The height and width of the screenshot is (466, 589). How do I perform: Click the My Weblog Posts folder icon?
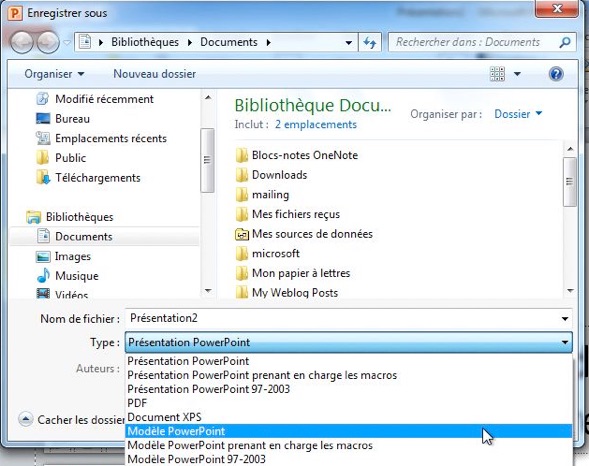click(x=242, y=293)
